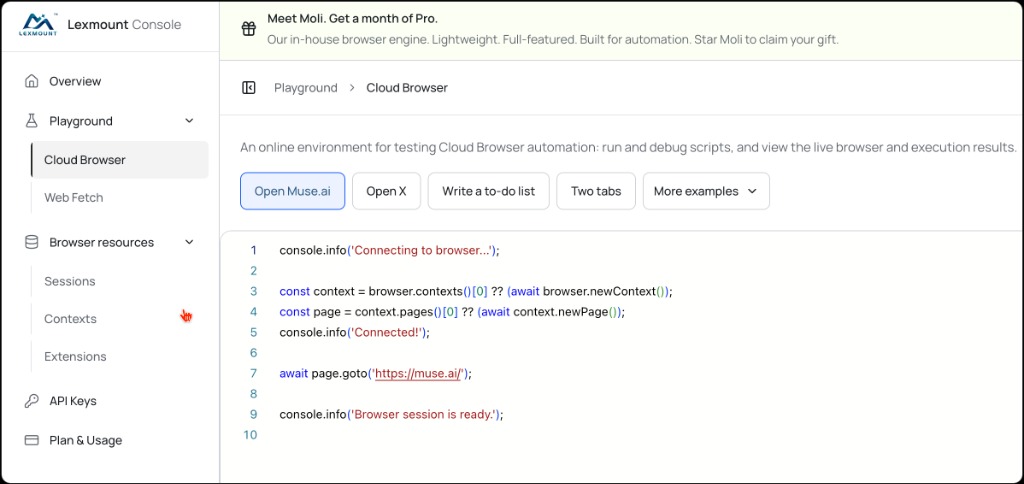Click line number 2 in the editor
Image resolution: width=1024 pixels, height=484 pixels.
[x=253, y=270]
